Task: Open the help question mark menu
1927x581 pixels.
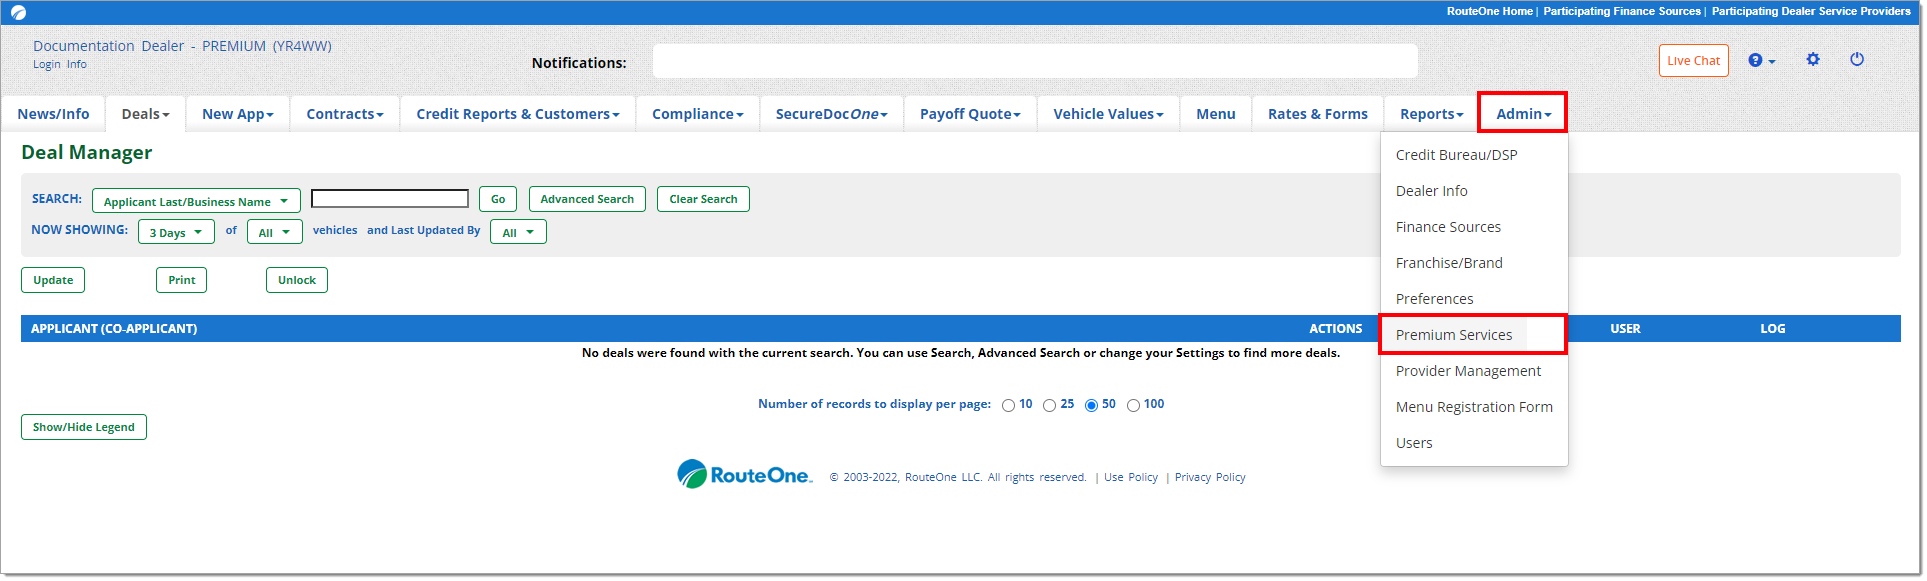Action: (1761, 61)
